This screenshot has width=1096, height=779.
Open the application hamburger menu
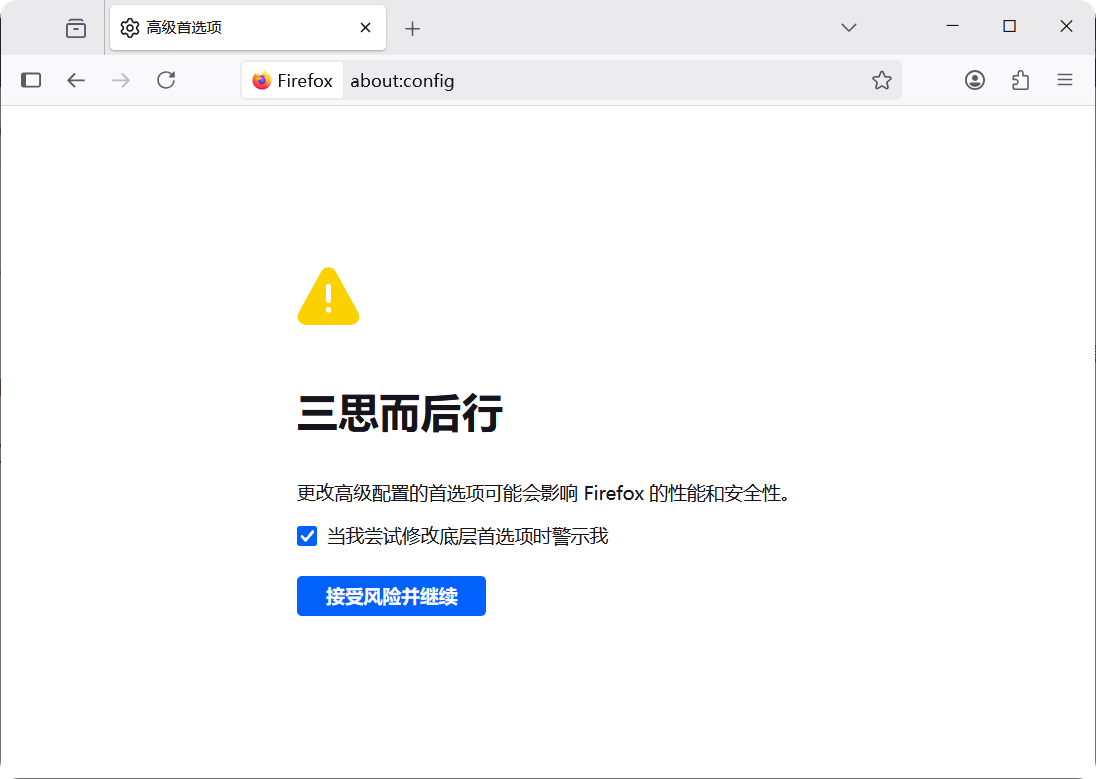1065,80
